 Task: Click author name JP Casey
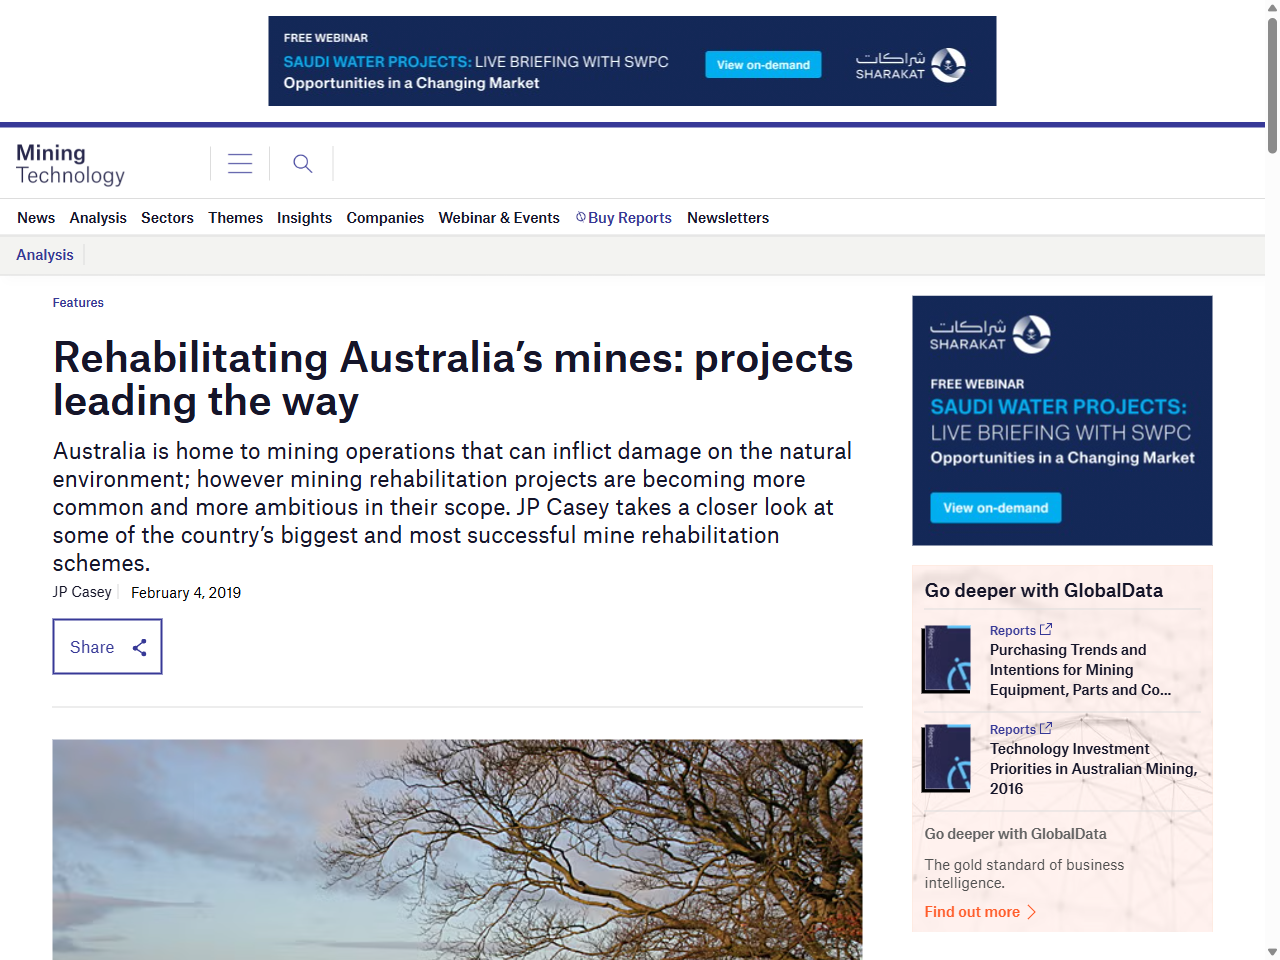point(82,592)
